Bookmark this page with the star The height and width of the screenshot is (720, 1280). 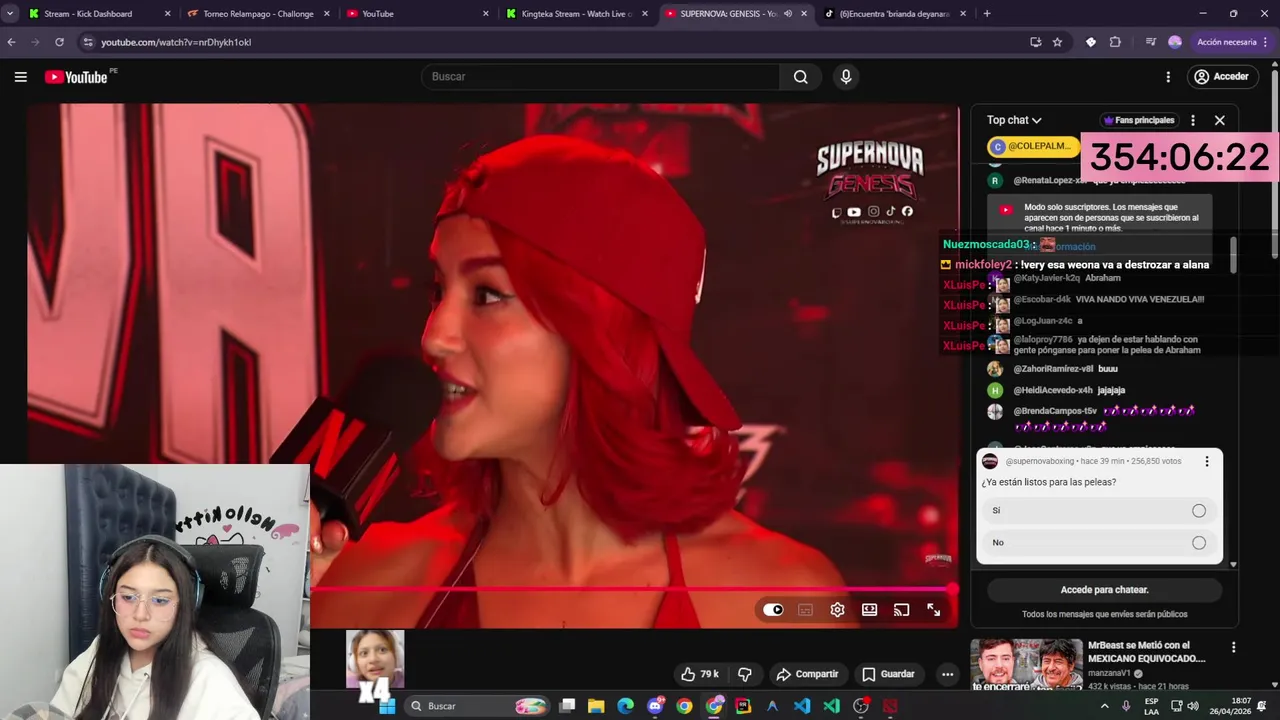click(1057, 42)
